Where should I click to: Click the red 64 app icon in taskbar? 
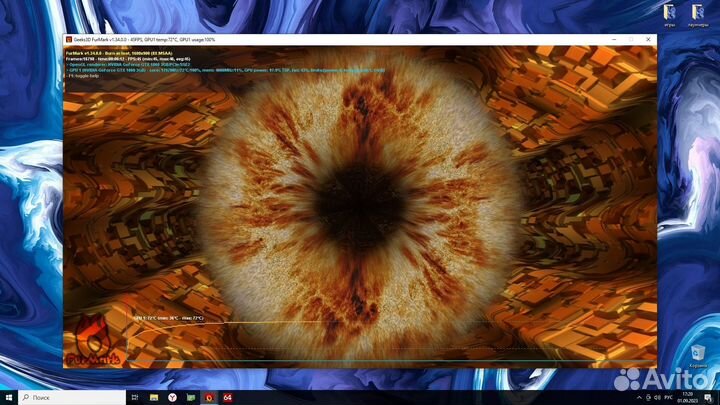click(227, 396)
